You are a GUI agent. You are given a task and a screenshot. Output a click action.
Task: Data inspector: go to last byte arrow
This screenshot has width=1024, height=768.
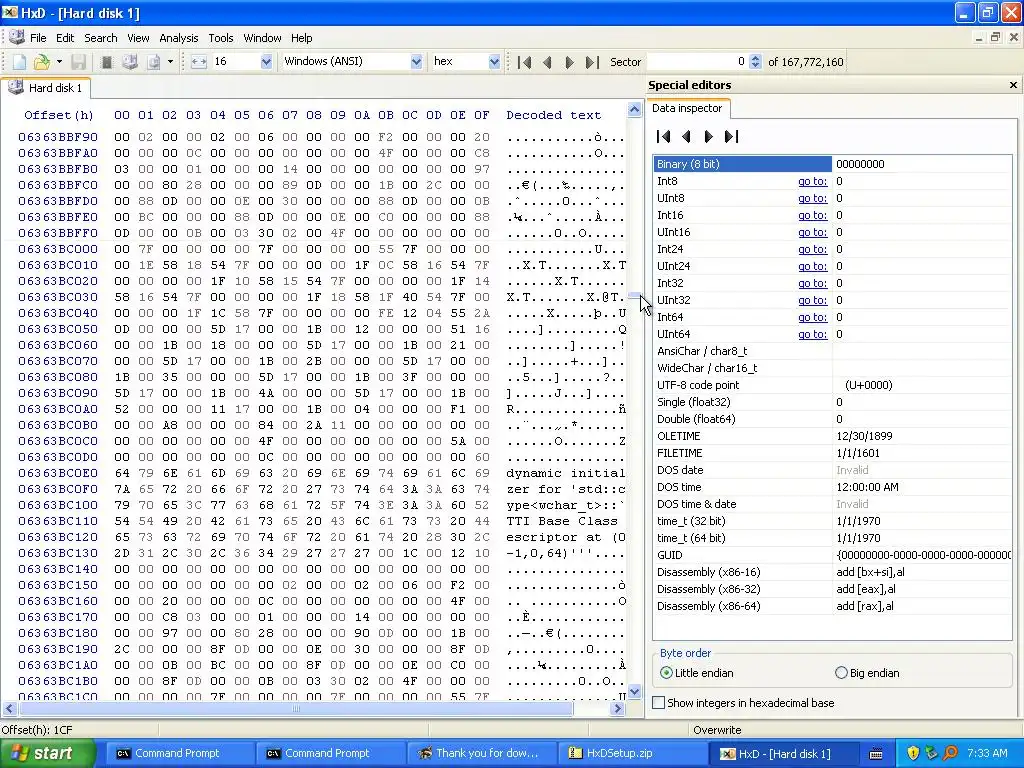pos(731,136)
